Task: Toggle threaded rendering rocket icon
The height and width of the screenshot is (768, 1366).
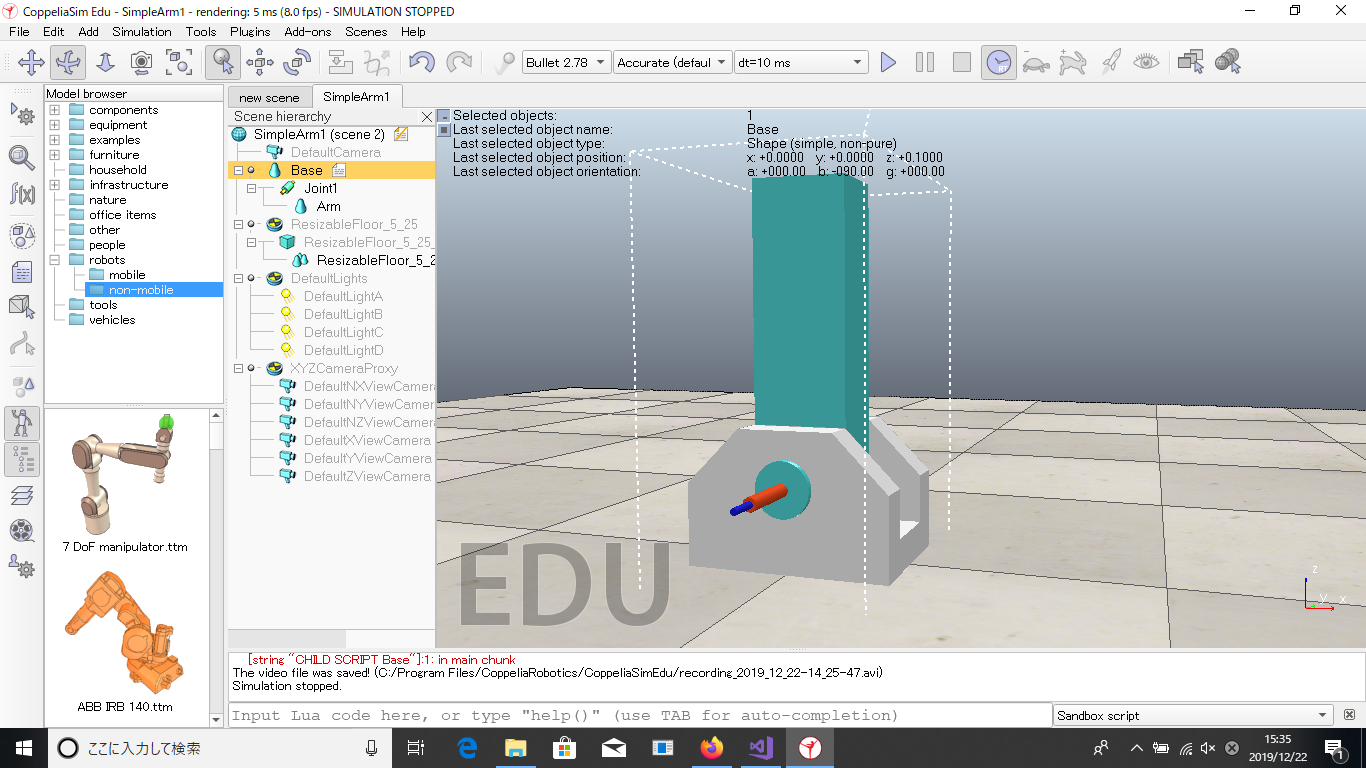Action: 1109,62
